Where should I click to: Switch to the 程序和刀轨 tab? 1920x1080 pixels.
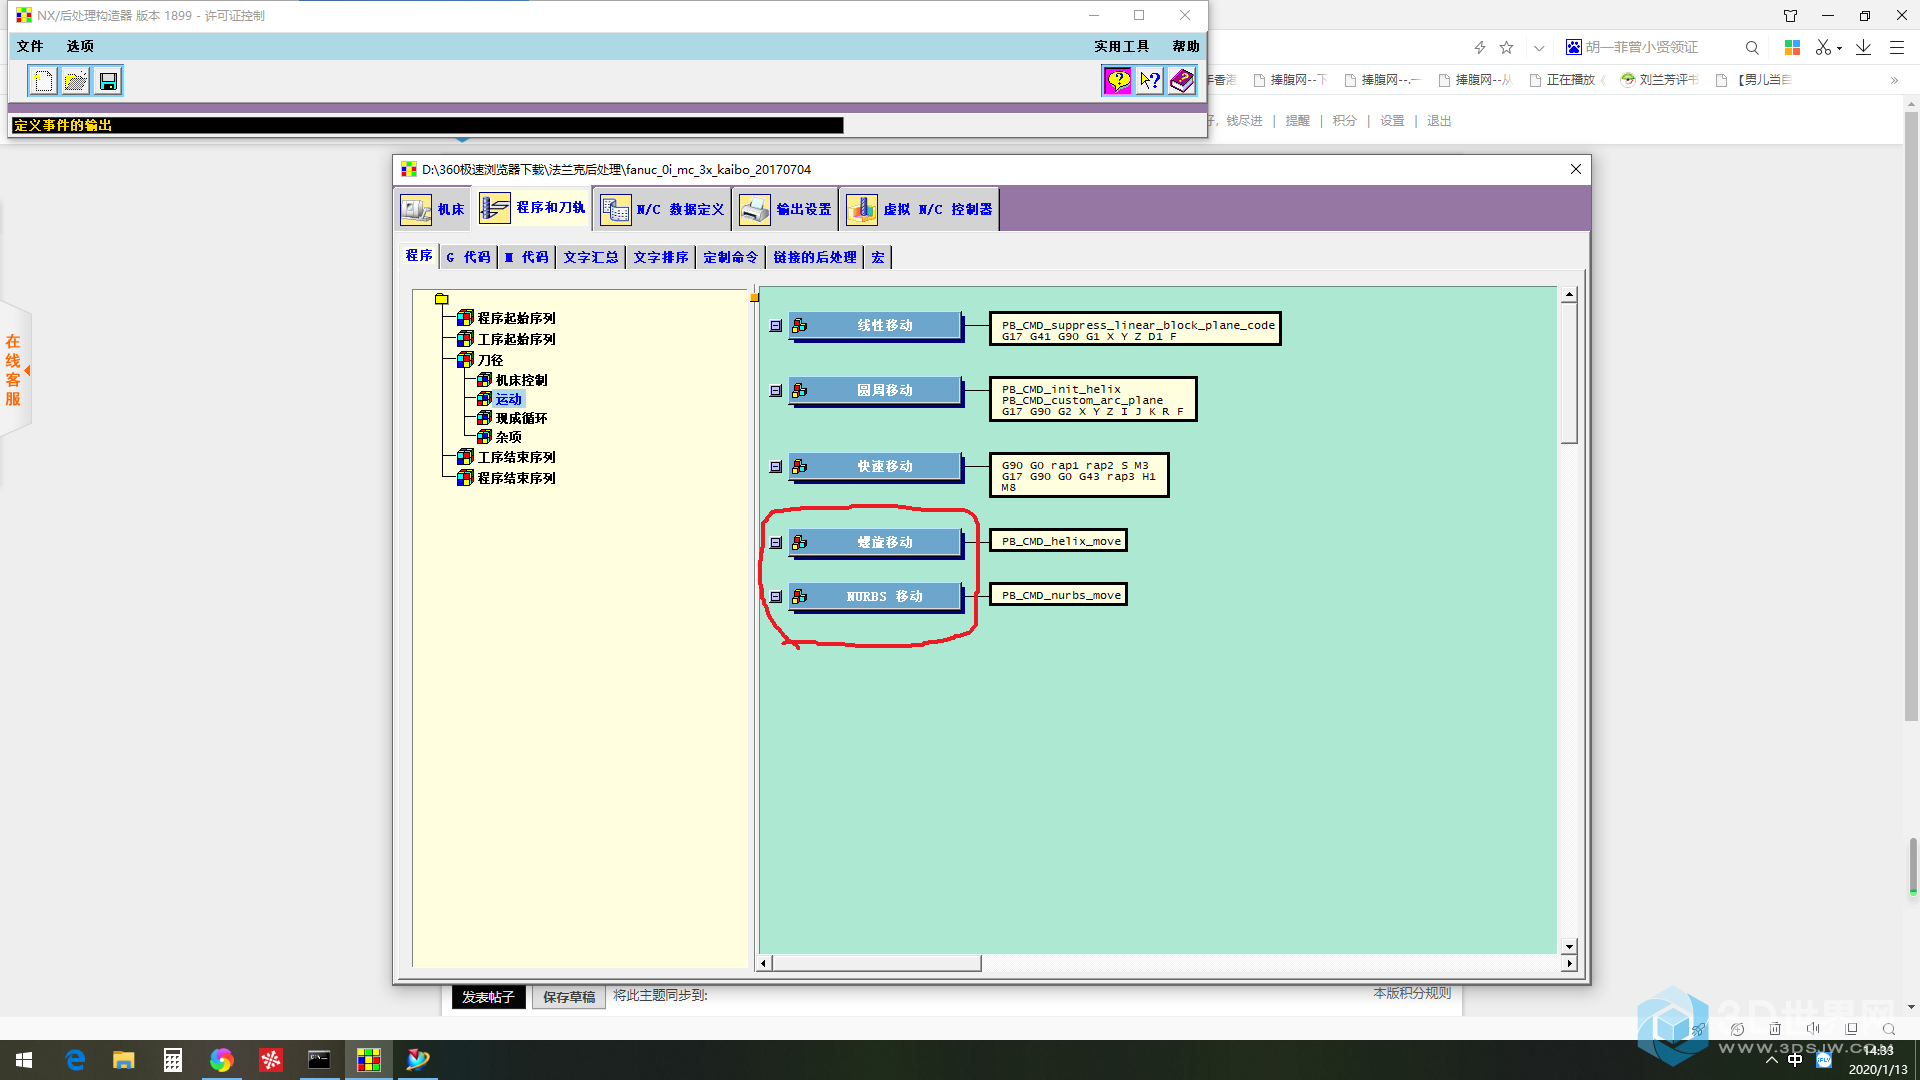(532, 208)
